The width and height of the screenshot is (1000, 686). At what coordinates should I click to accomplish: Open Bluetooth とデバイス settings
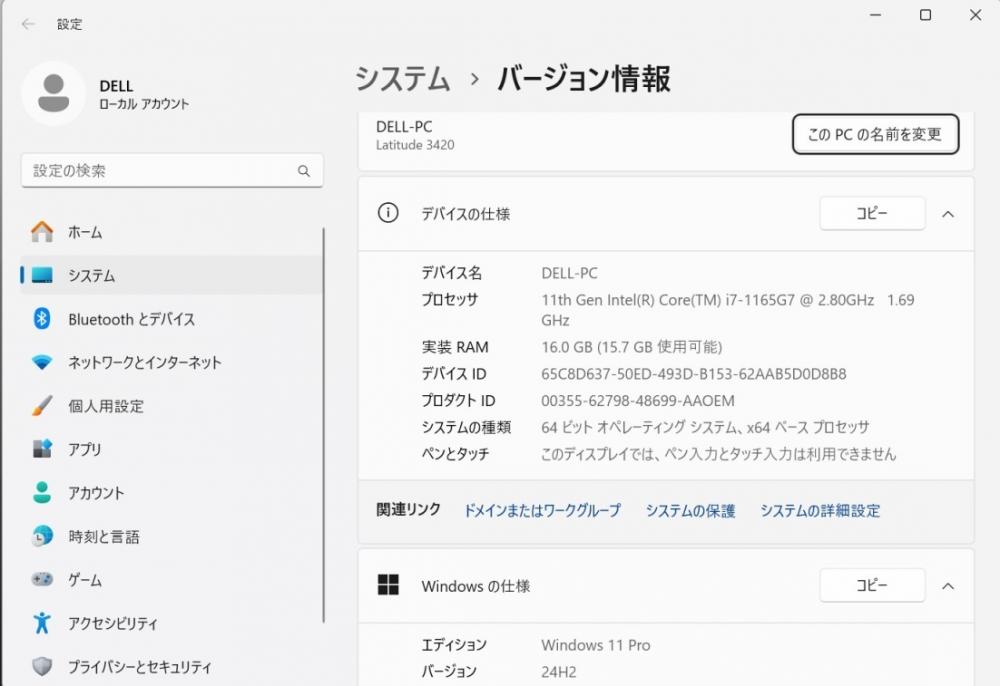[x=172, y=318]
